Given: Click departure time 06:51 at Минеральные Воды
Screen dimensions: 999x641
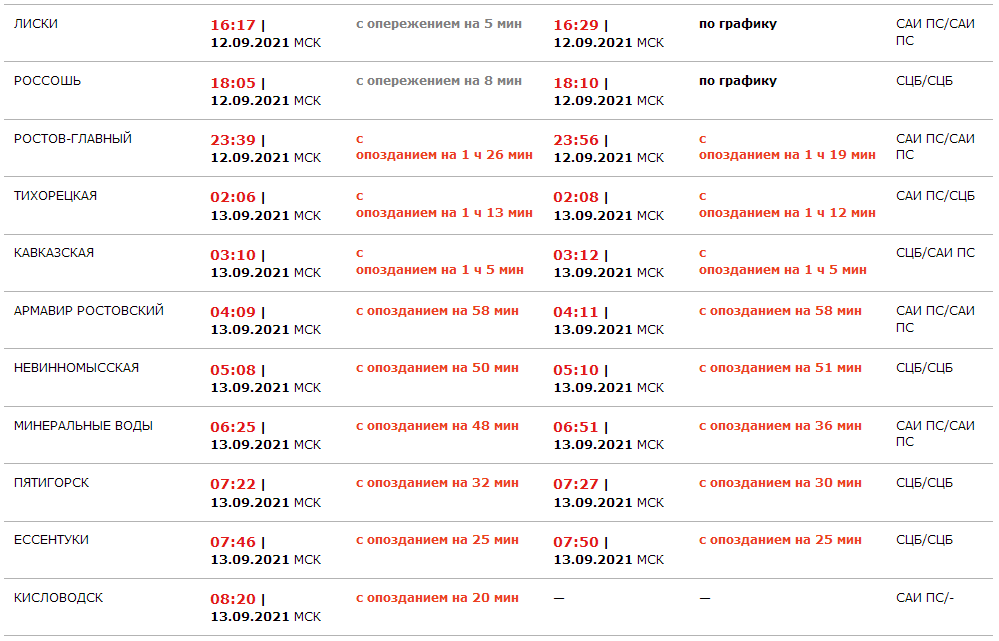Looking at the screenshot, I should pos(577,427).
